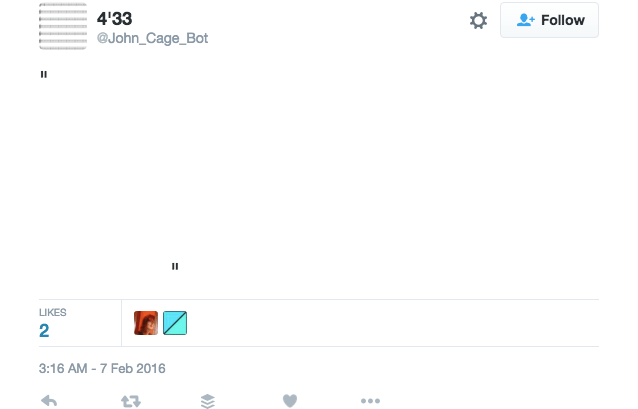This screenshot has height=409, width=638.
Task: Open the striped profile avatar of 4'33
Action: point(63,26)
